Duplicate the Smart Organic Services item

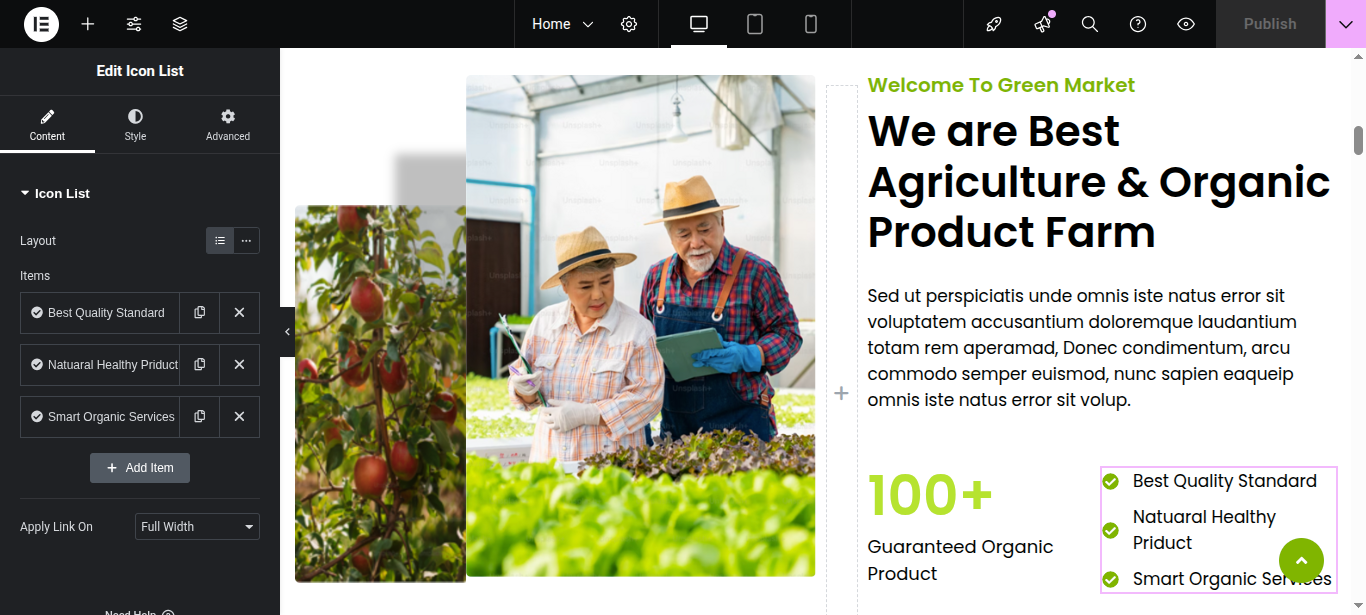(x=199, y=417)
